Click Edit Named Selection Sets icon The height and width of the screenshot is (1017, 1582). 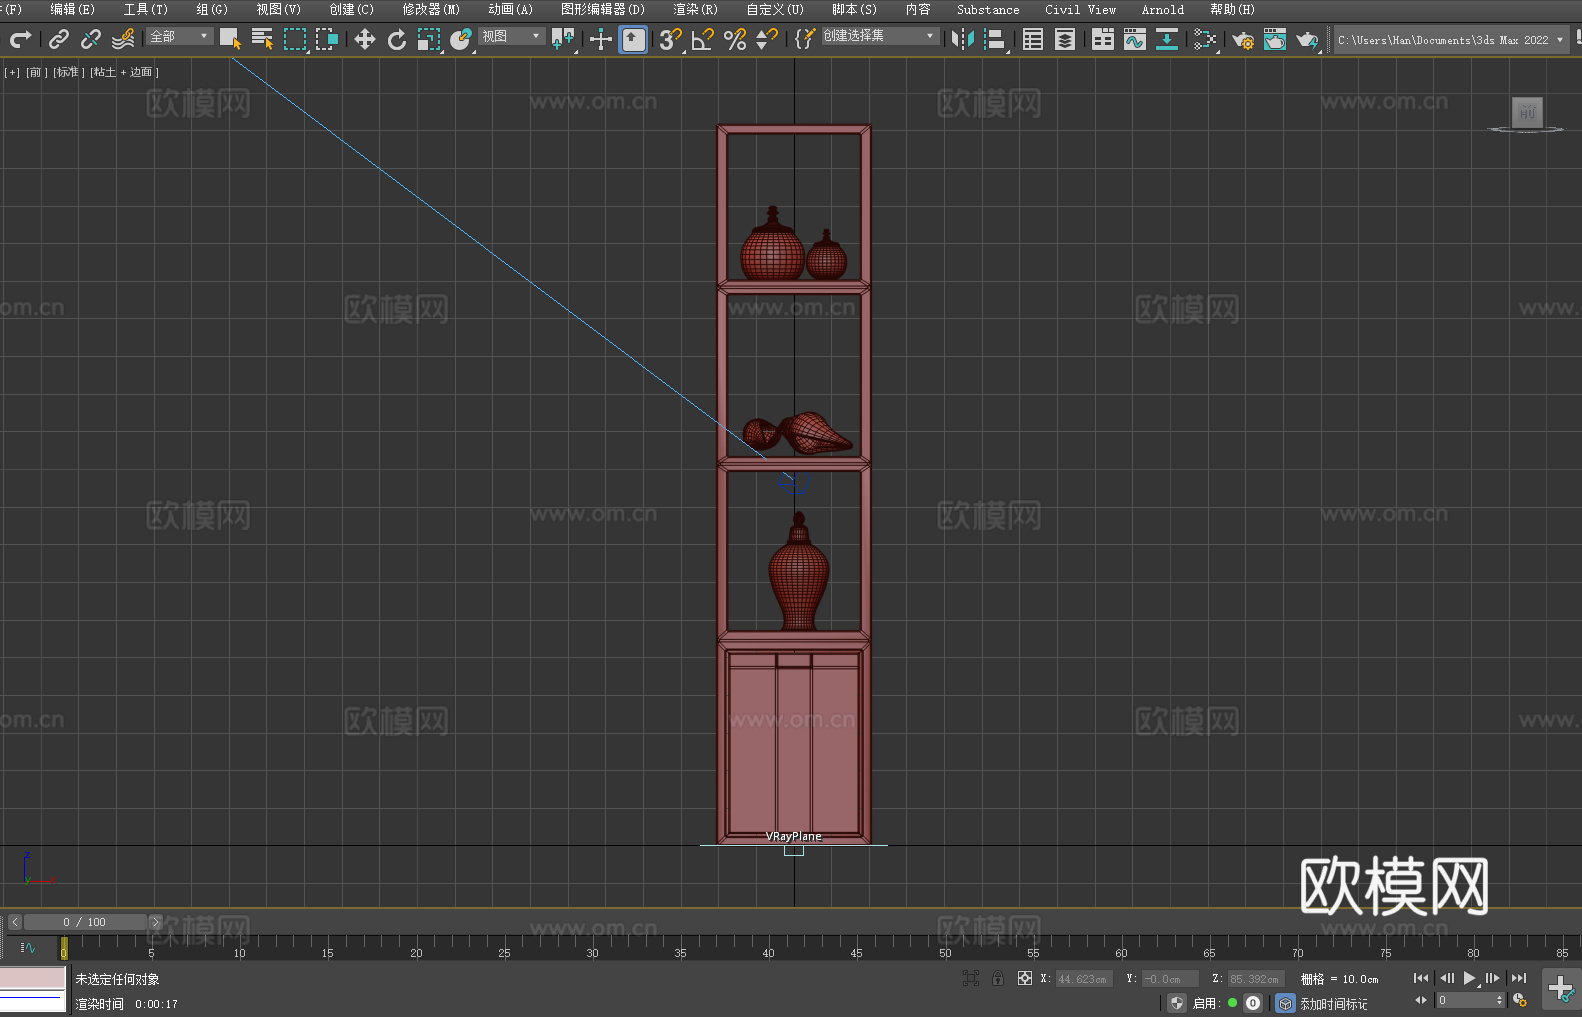click(x=805, y=39)
